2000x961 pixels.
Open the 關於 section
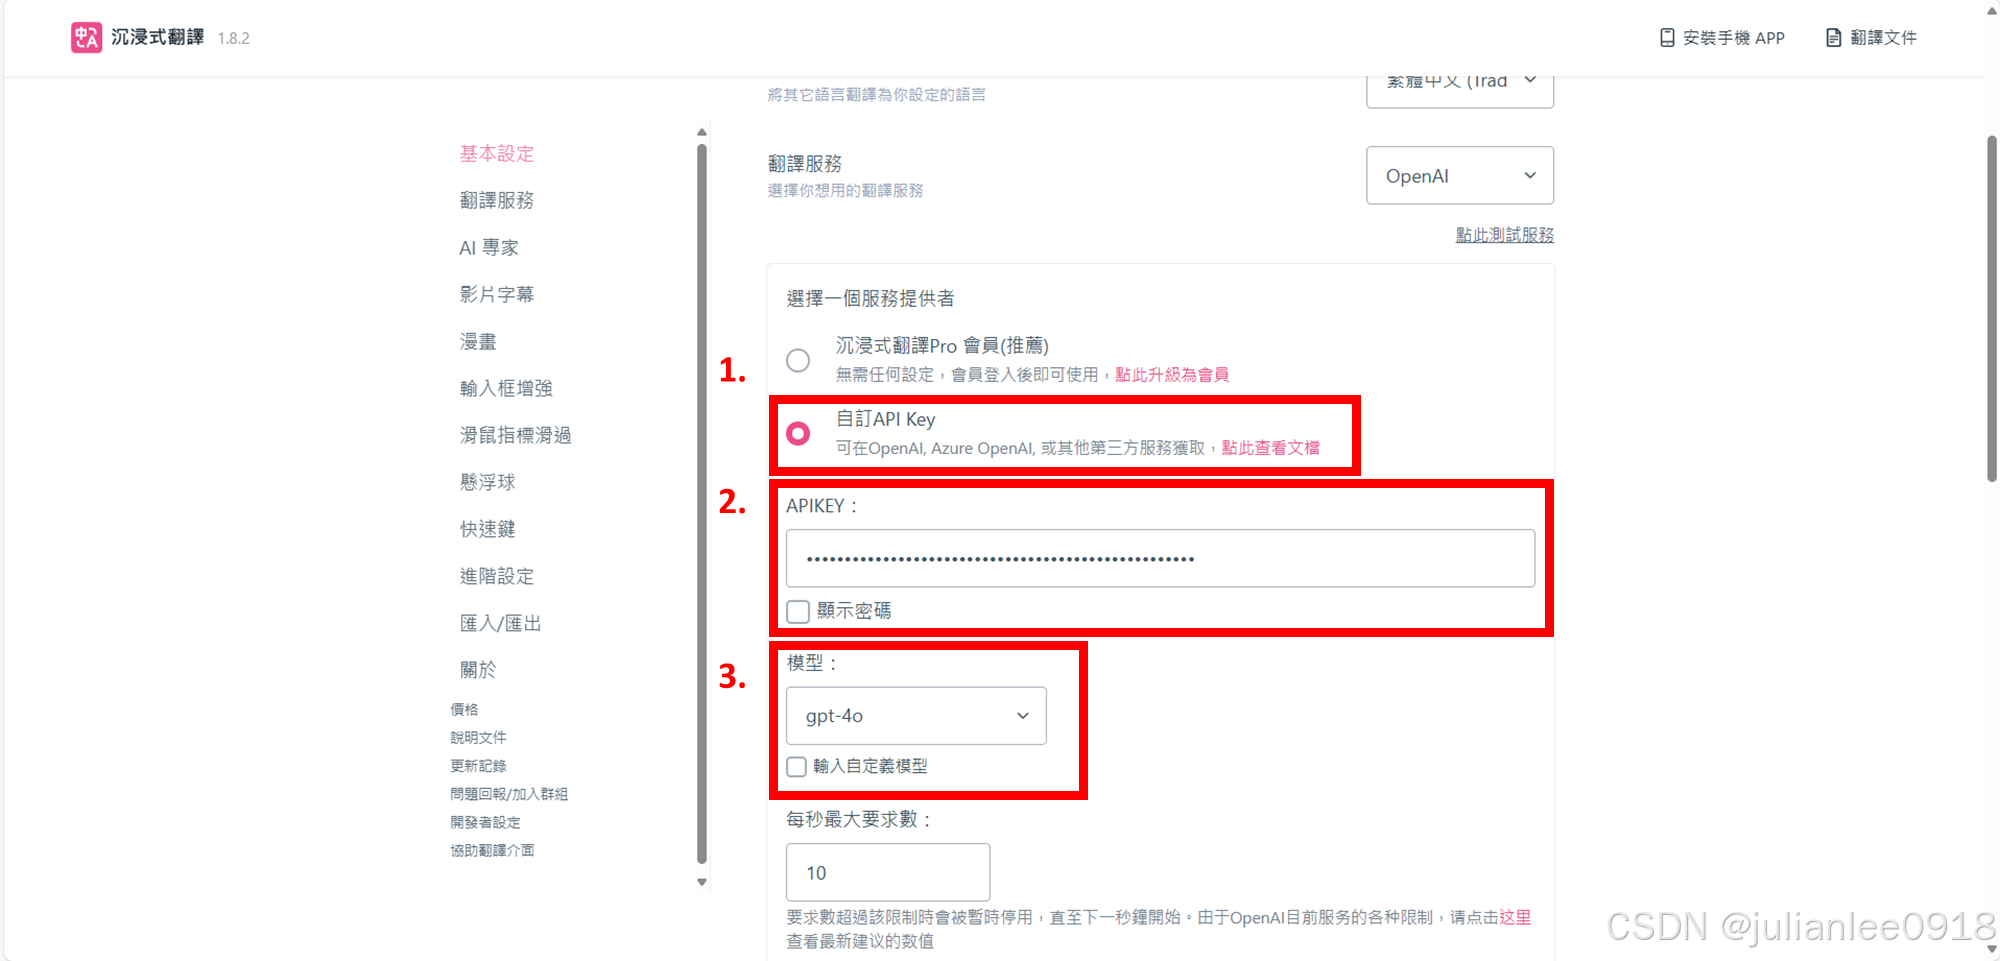coord(478,670)
